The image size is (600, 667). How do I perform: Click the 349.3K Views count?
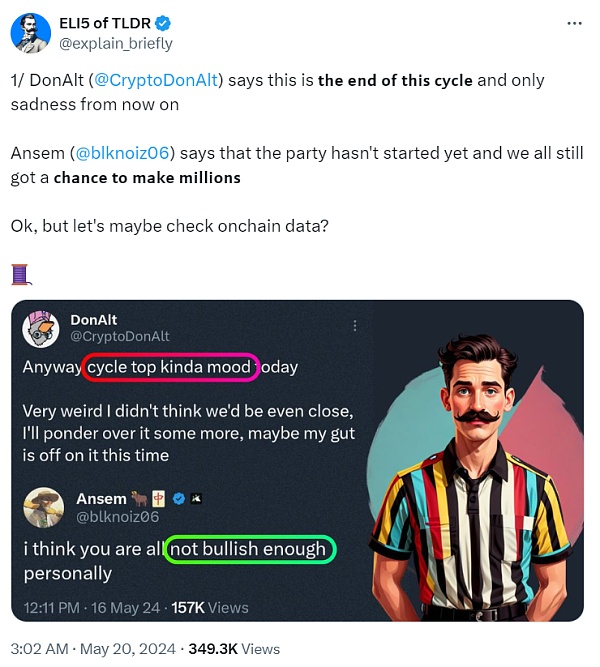pyautogui.click(x=247, y=649)
